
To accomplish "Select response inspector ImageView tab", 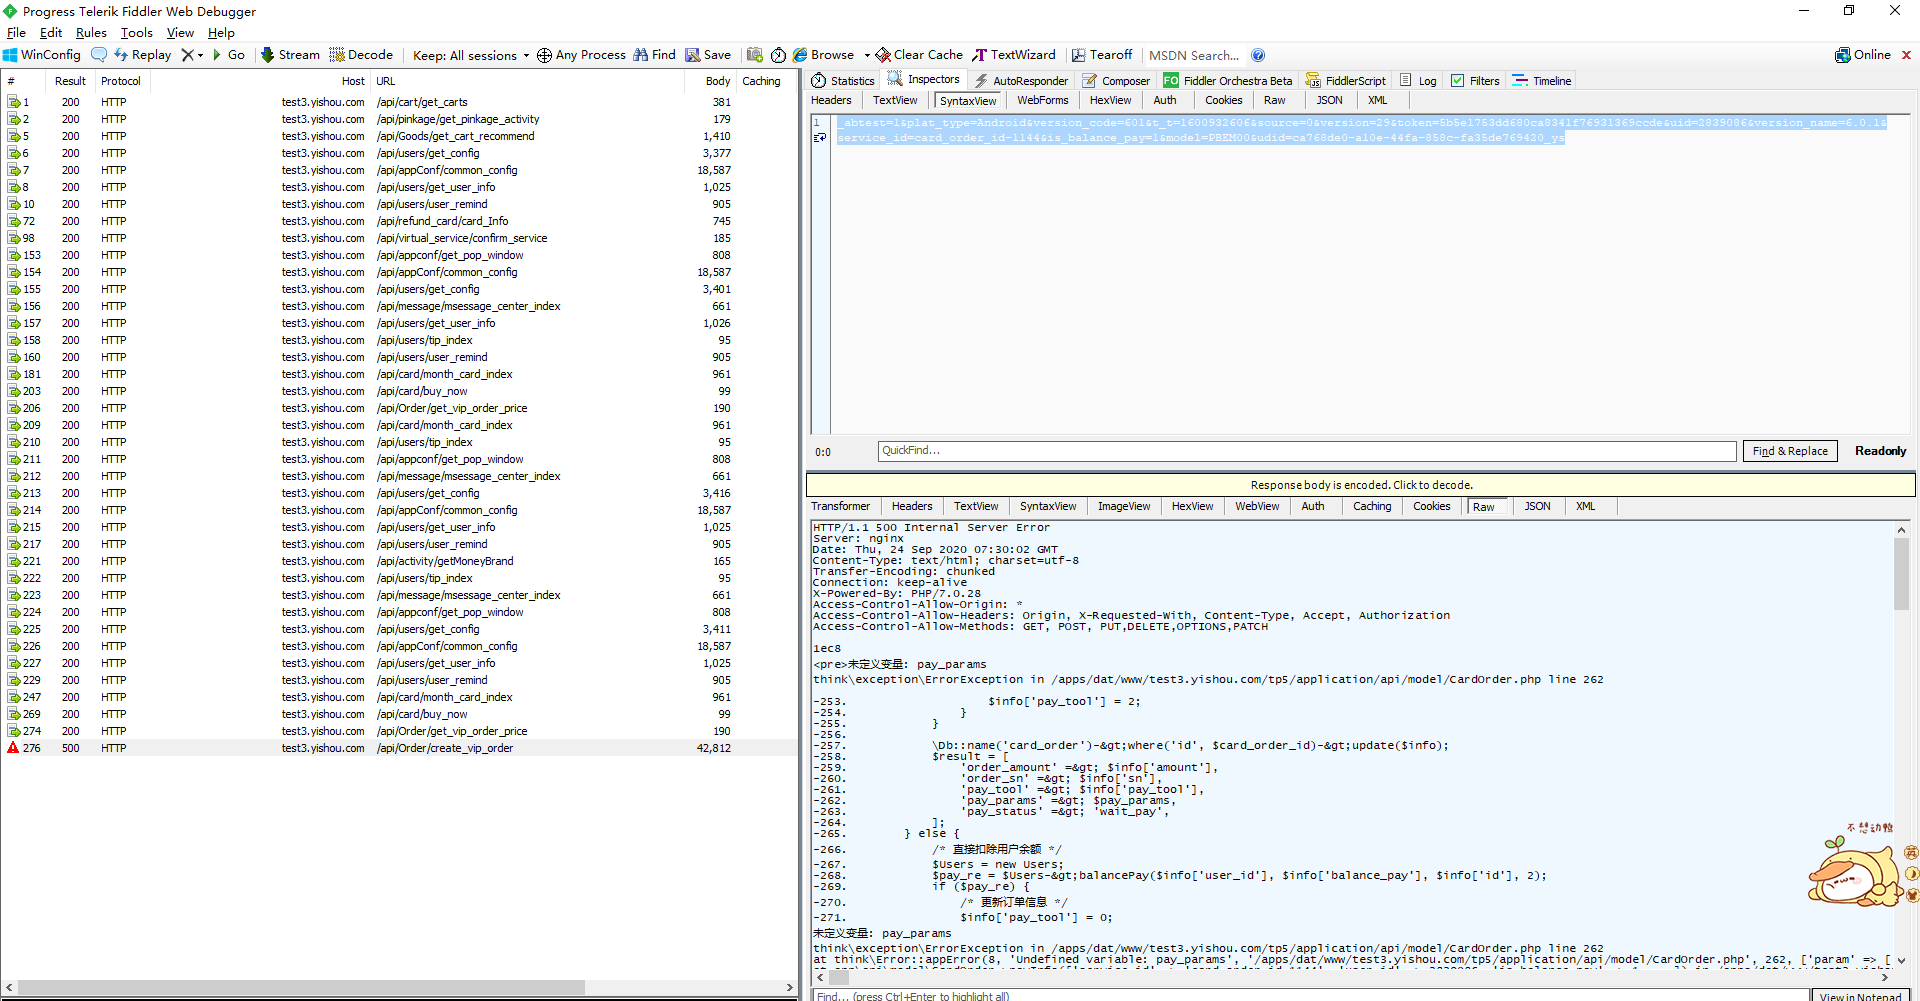I will 1124,506.
